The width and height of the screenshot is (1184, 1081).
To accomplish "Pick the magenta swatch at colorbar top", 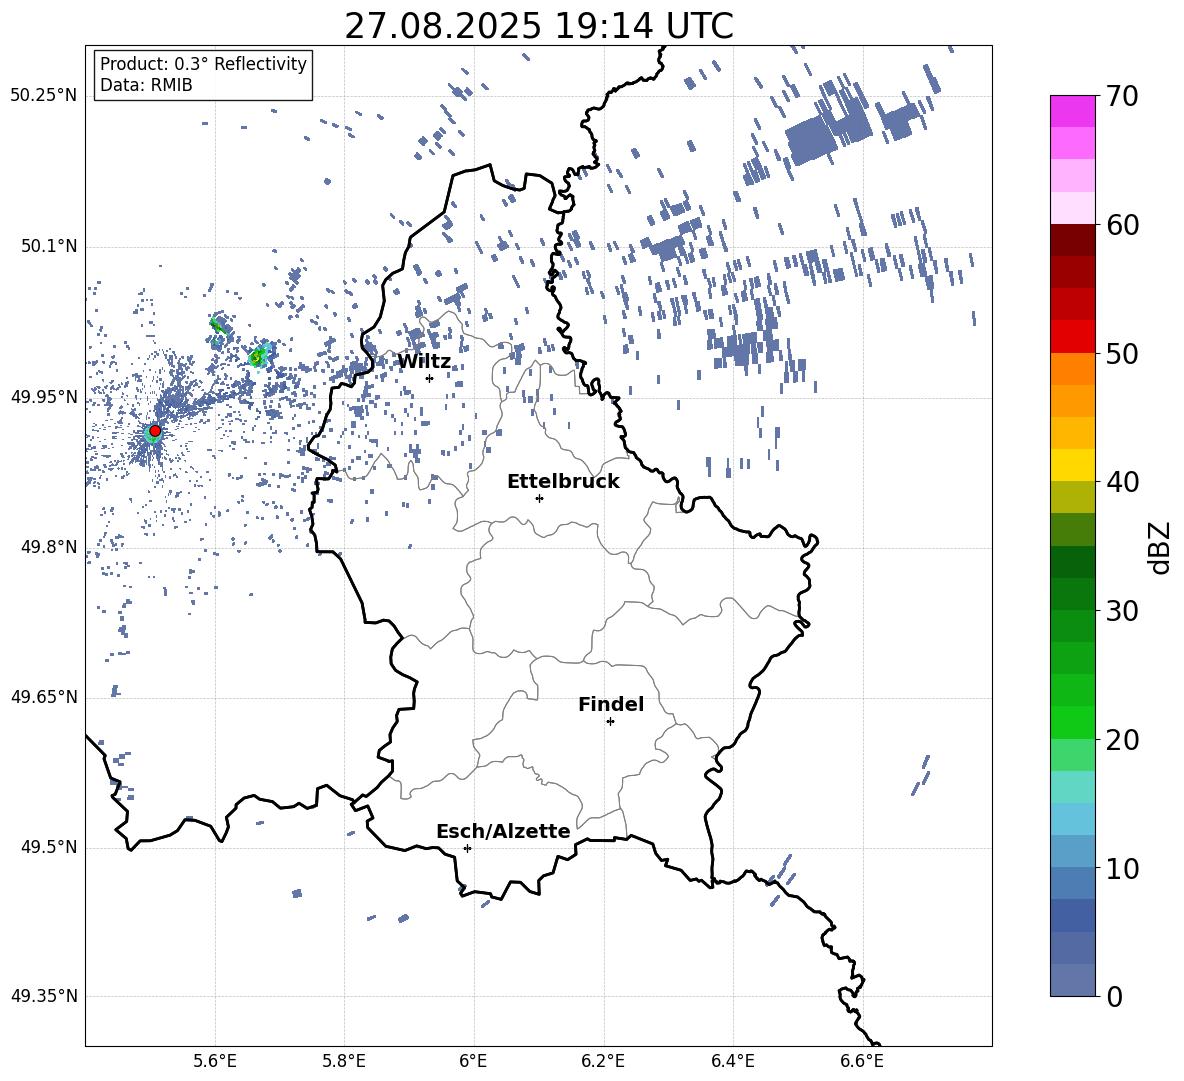I will pyautogui.click(x=1072, y=111).
